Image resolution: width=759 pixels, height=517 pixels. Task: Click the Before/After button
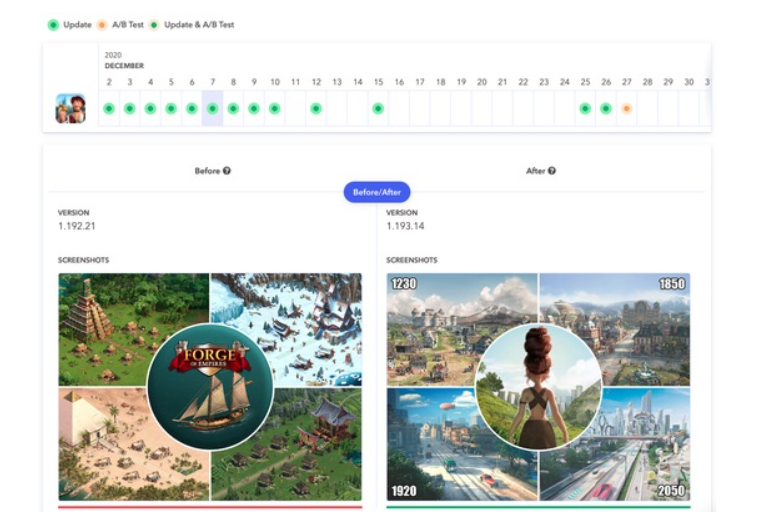point(377,192)
